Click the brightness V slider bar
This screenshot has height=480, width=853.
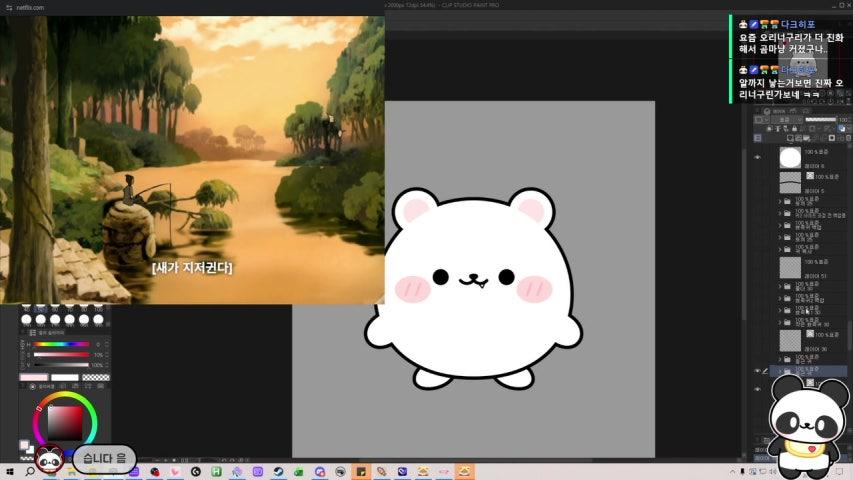[x=61, y=365]
